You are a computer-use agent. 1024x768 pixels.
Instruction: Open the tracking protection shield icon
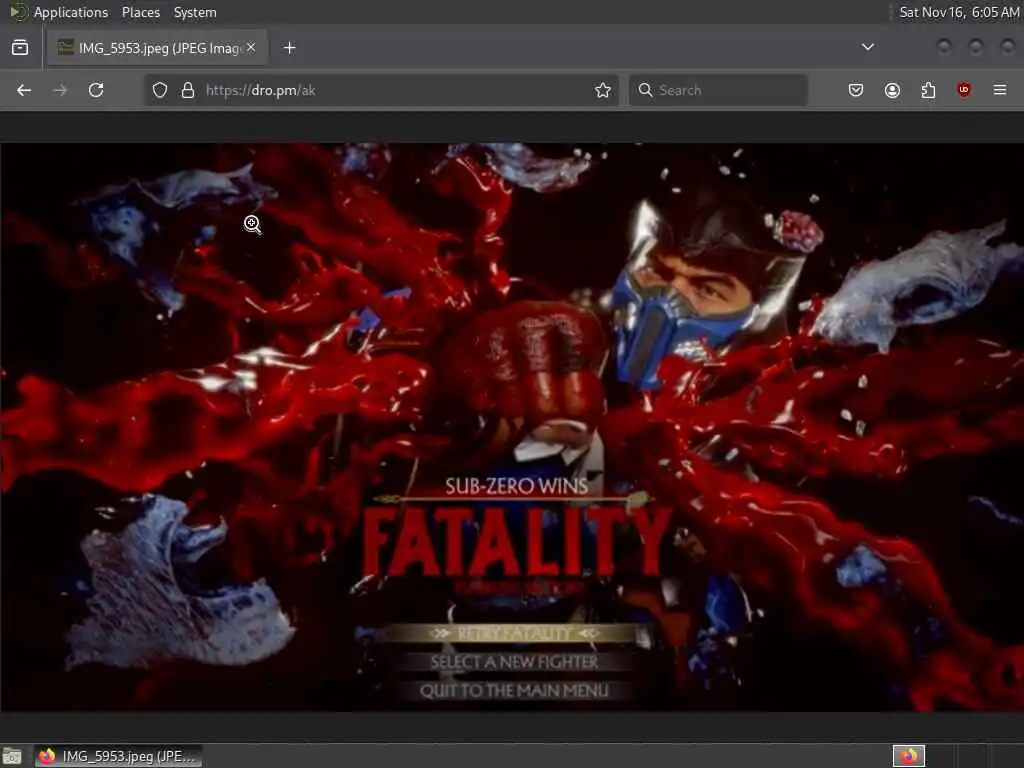(160, 90)
